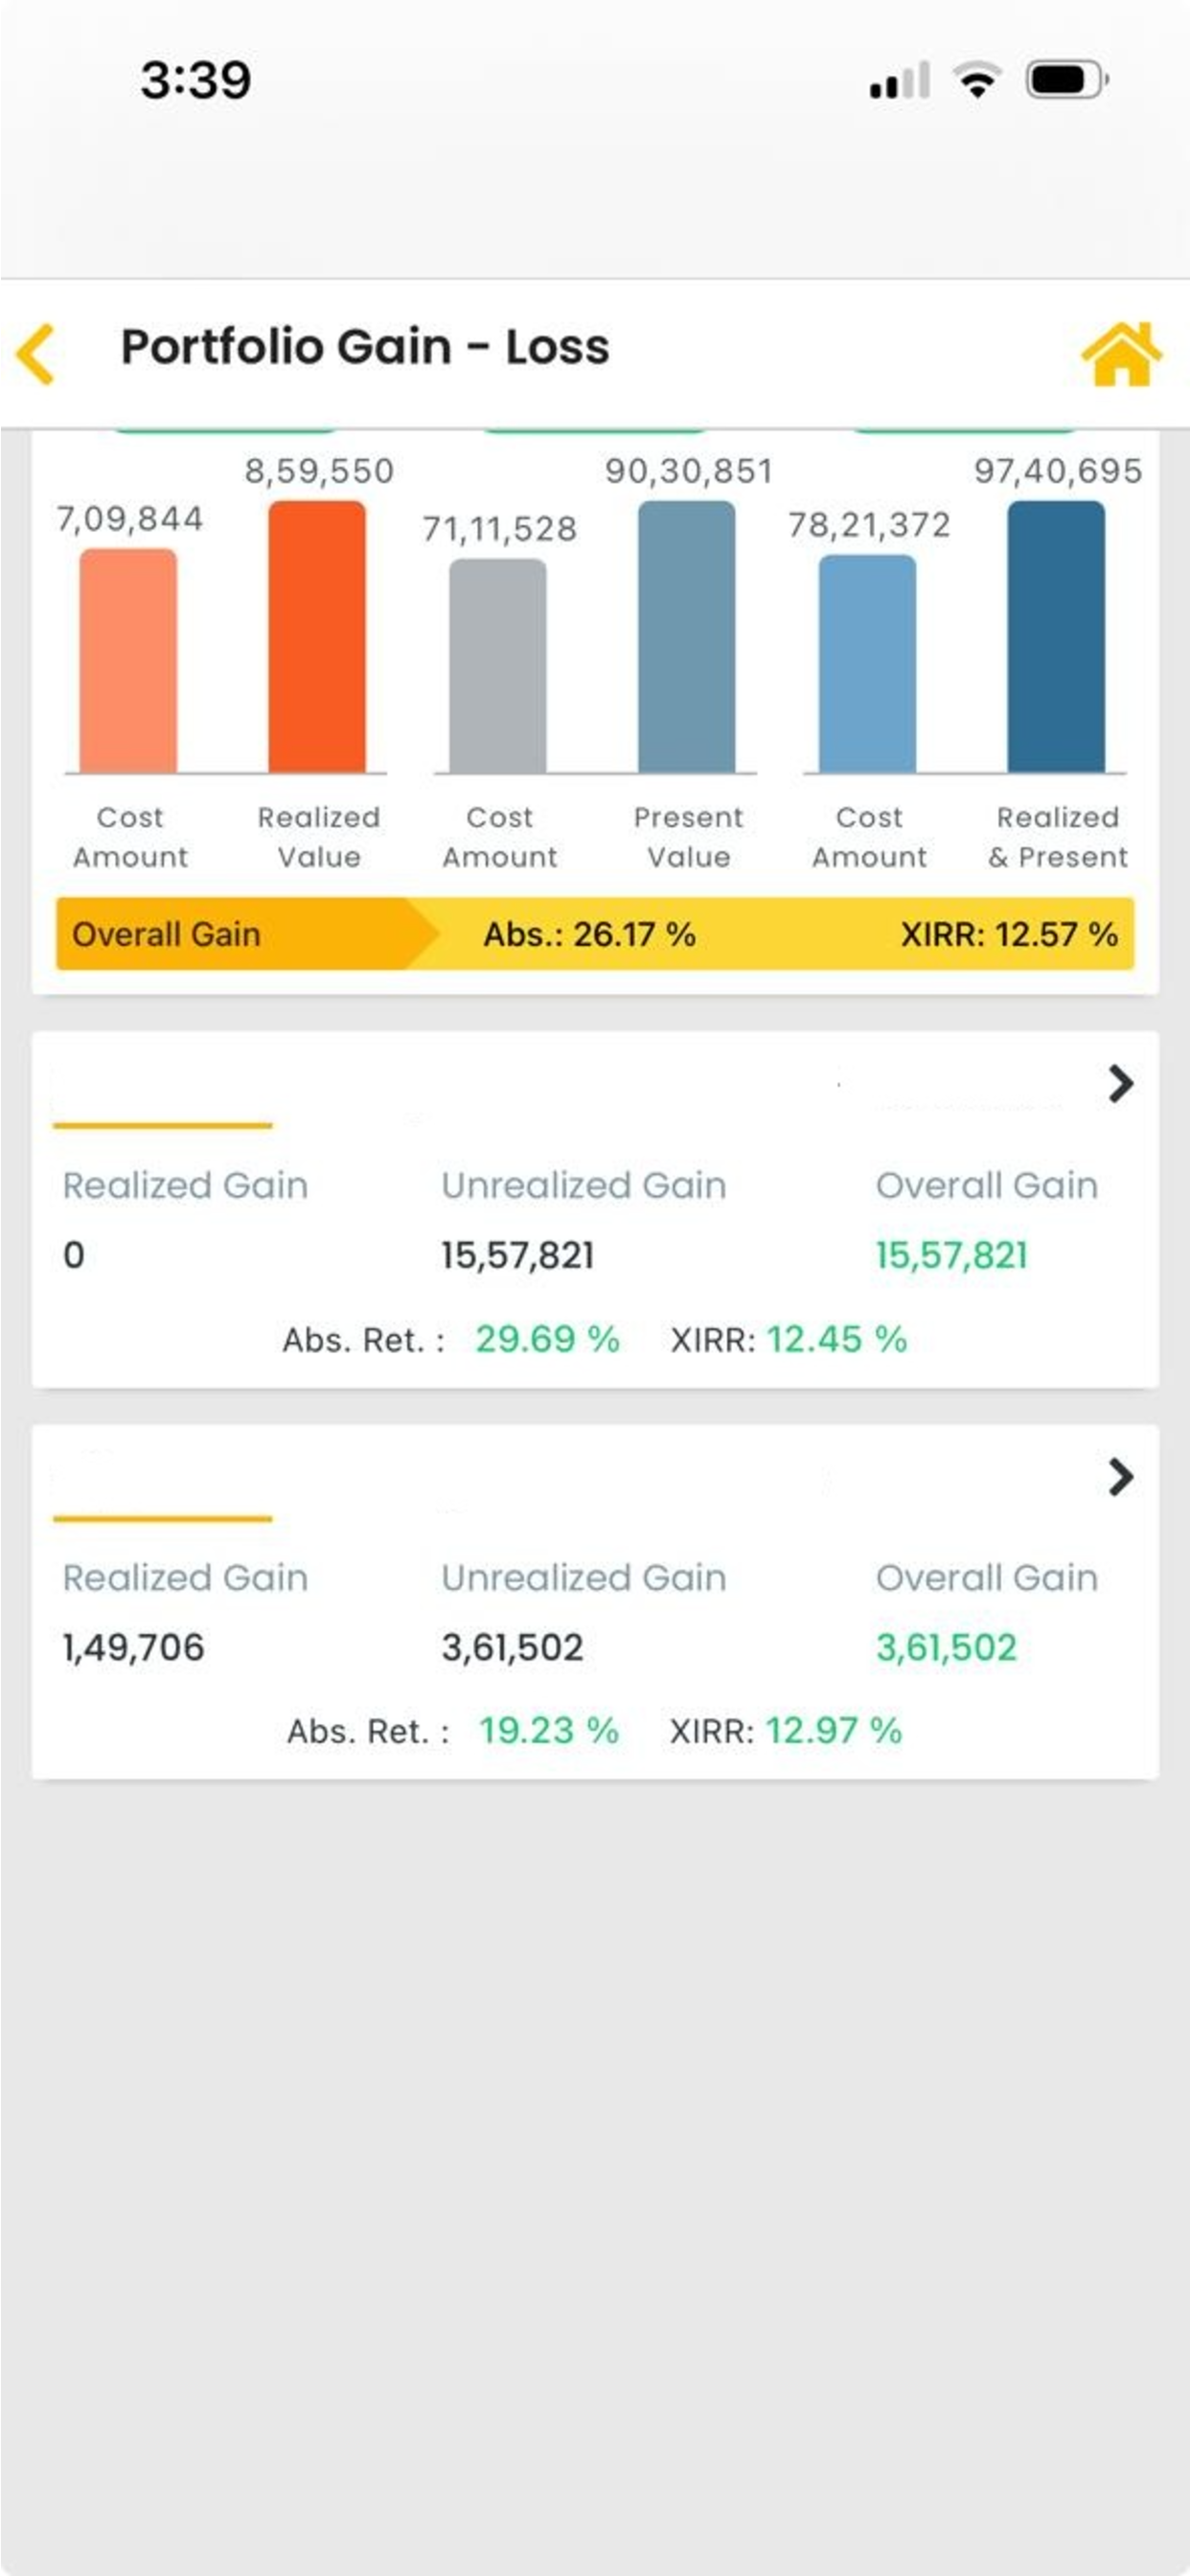This screenshot has width=1190, height=2576.
Task: Tap the 78,21,372 cost value
Action: click(x=869, y=524)
